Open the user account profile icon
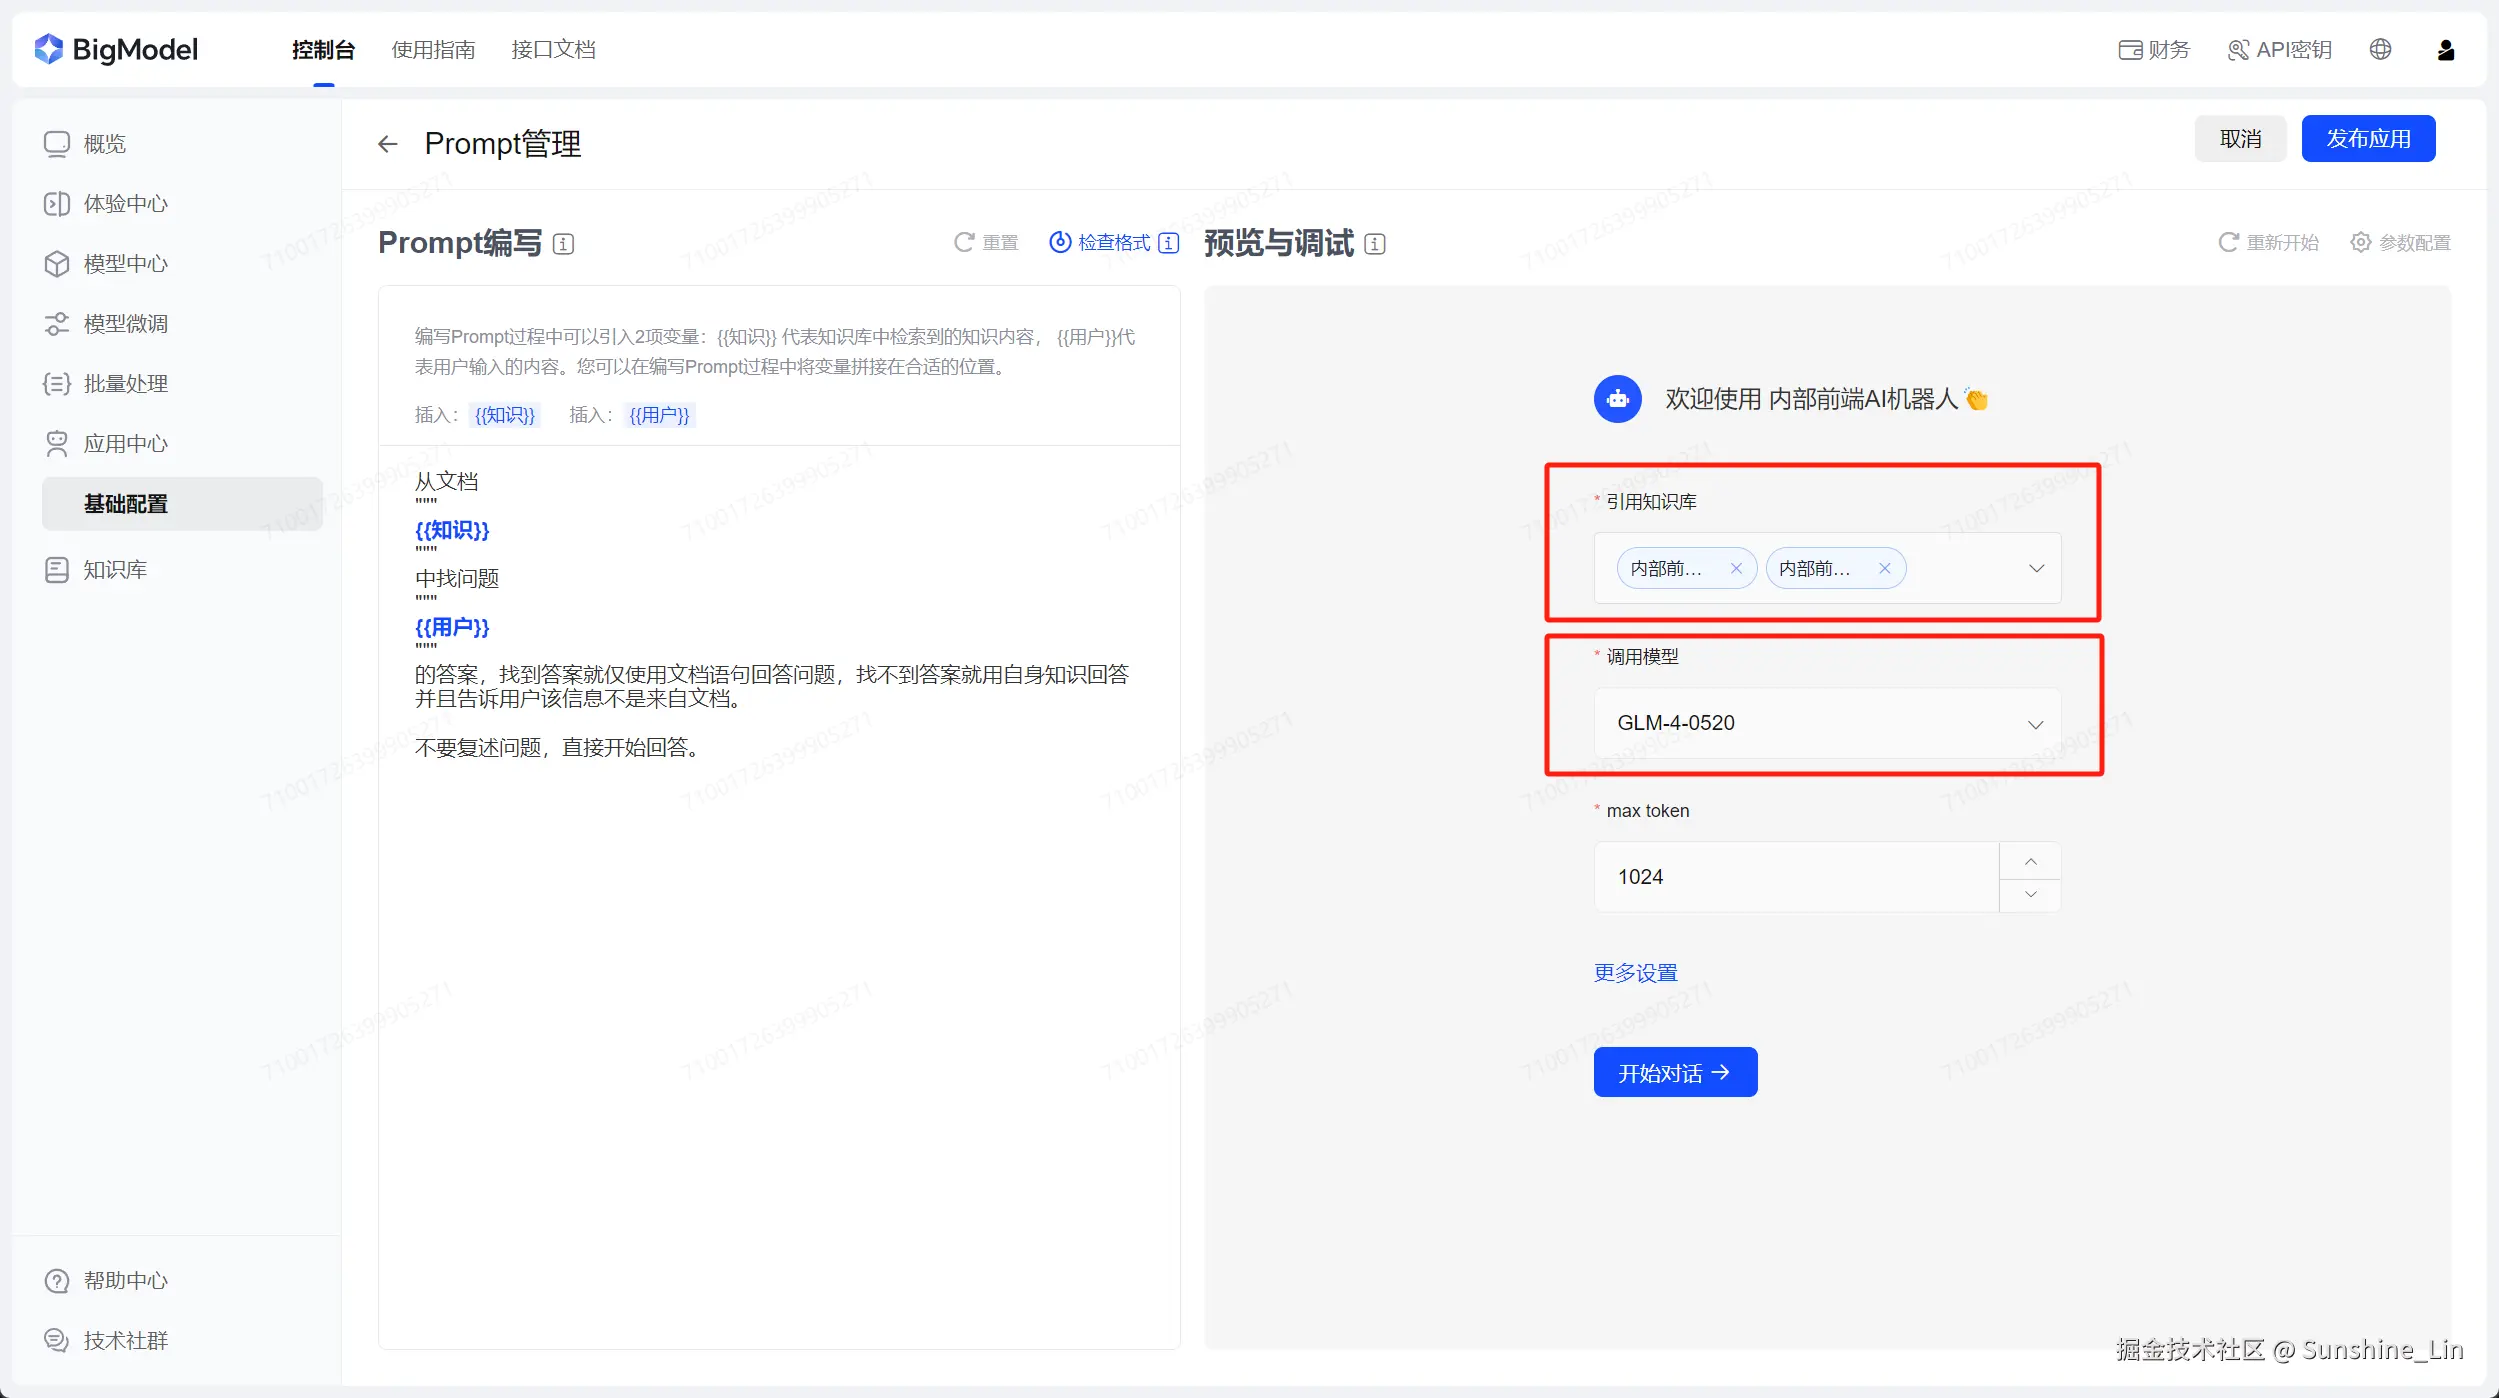This screenshot has width=2499, height=1398. click(x=2445, y=50)
